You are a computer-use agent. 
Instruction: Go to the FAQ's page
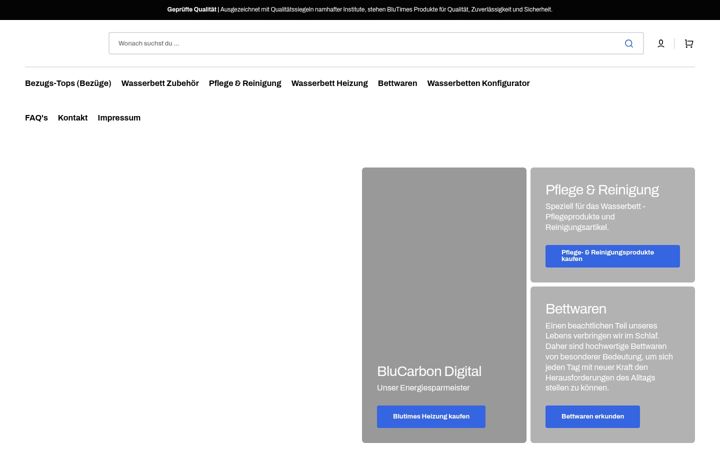pos(36,118)
